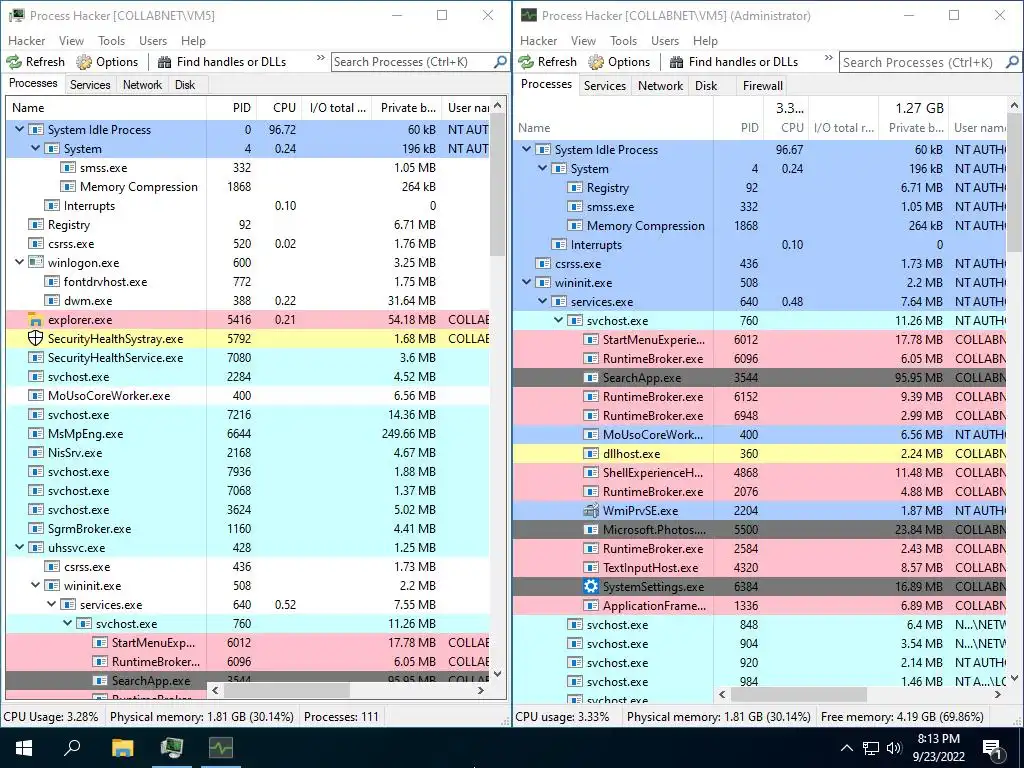The image size is (1024, 768).
Task: Collapse uhssvc.exe tree in left window
Action: pyautogui.click(x=20, y=547)
